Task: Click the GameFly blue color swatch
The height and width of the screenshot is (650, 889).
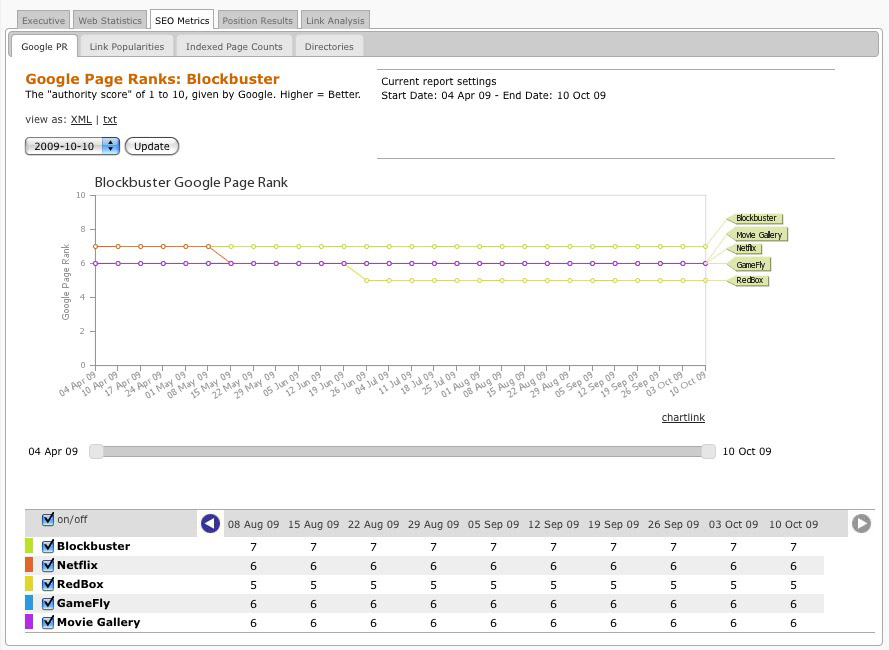Action: (29, 603)
